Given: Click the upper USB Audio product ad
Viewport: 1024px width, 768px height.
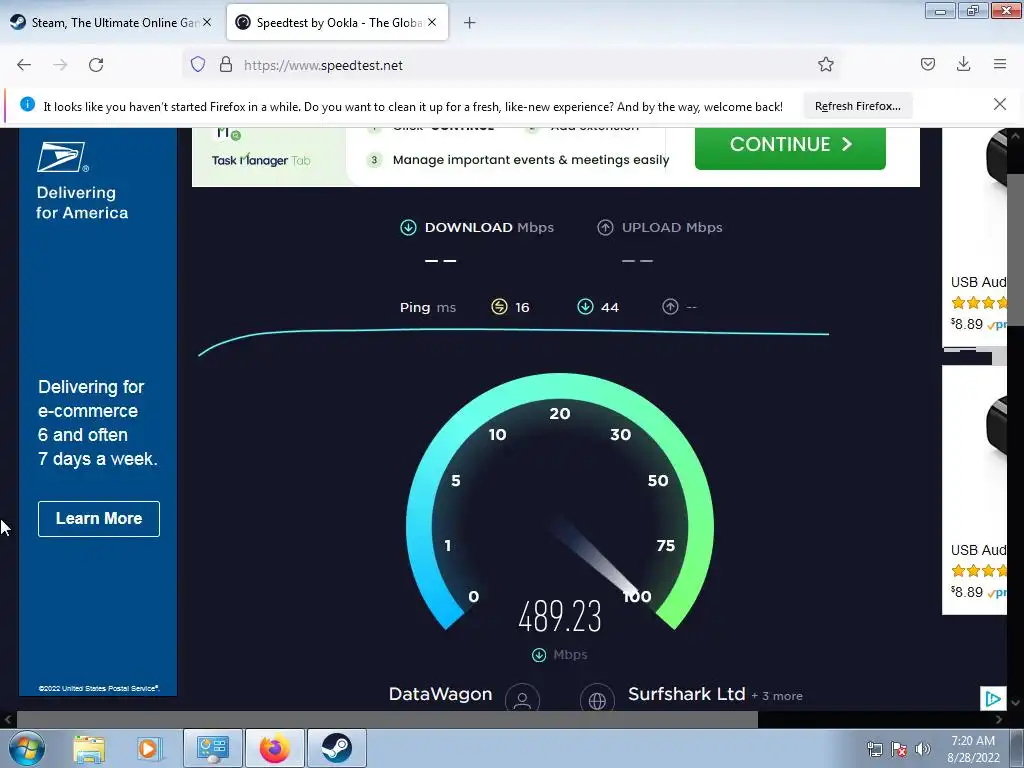Looking at the screenshot, I should click(974, 236).
